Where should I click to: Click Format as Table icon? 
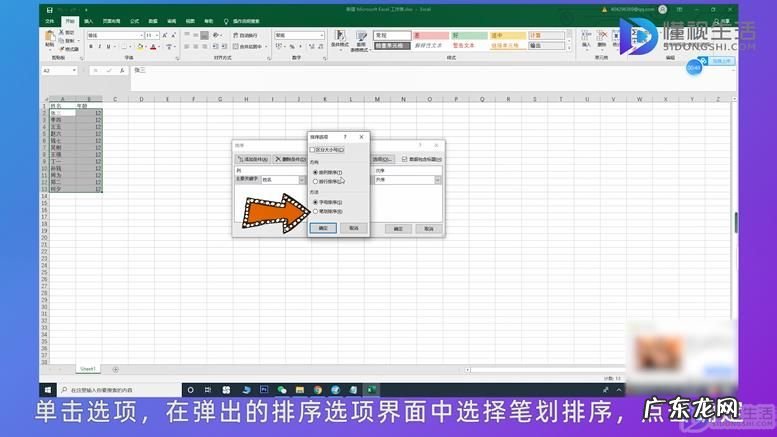coord(361,41)
